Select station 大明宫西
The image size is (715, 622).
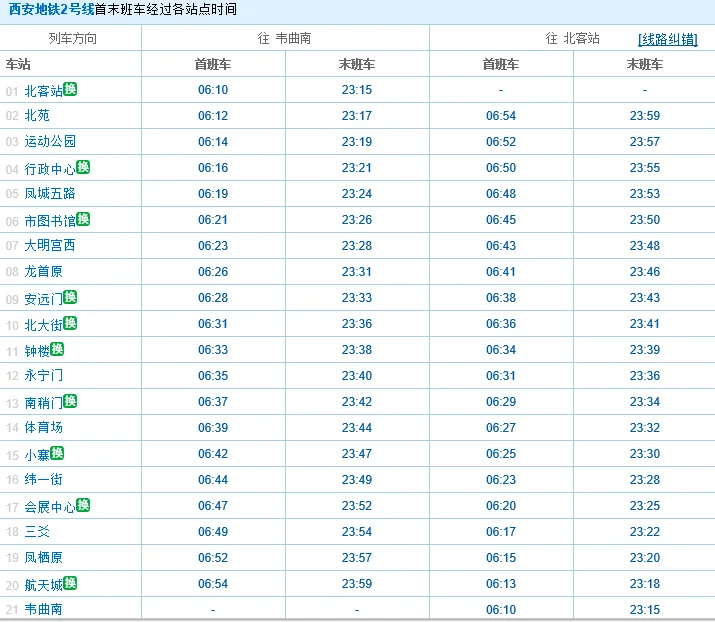pyautogui.click(x=50, y=245)
